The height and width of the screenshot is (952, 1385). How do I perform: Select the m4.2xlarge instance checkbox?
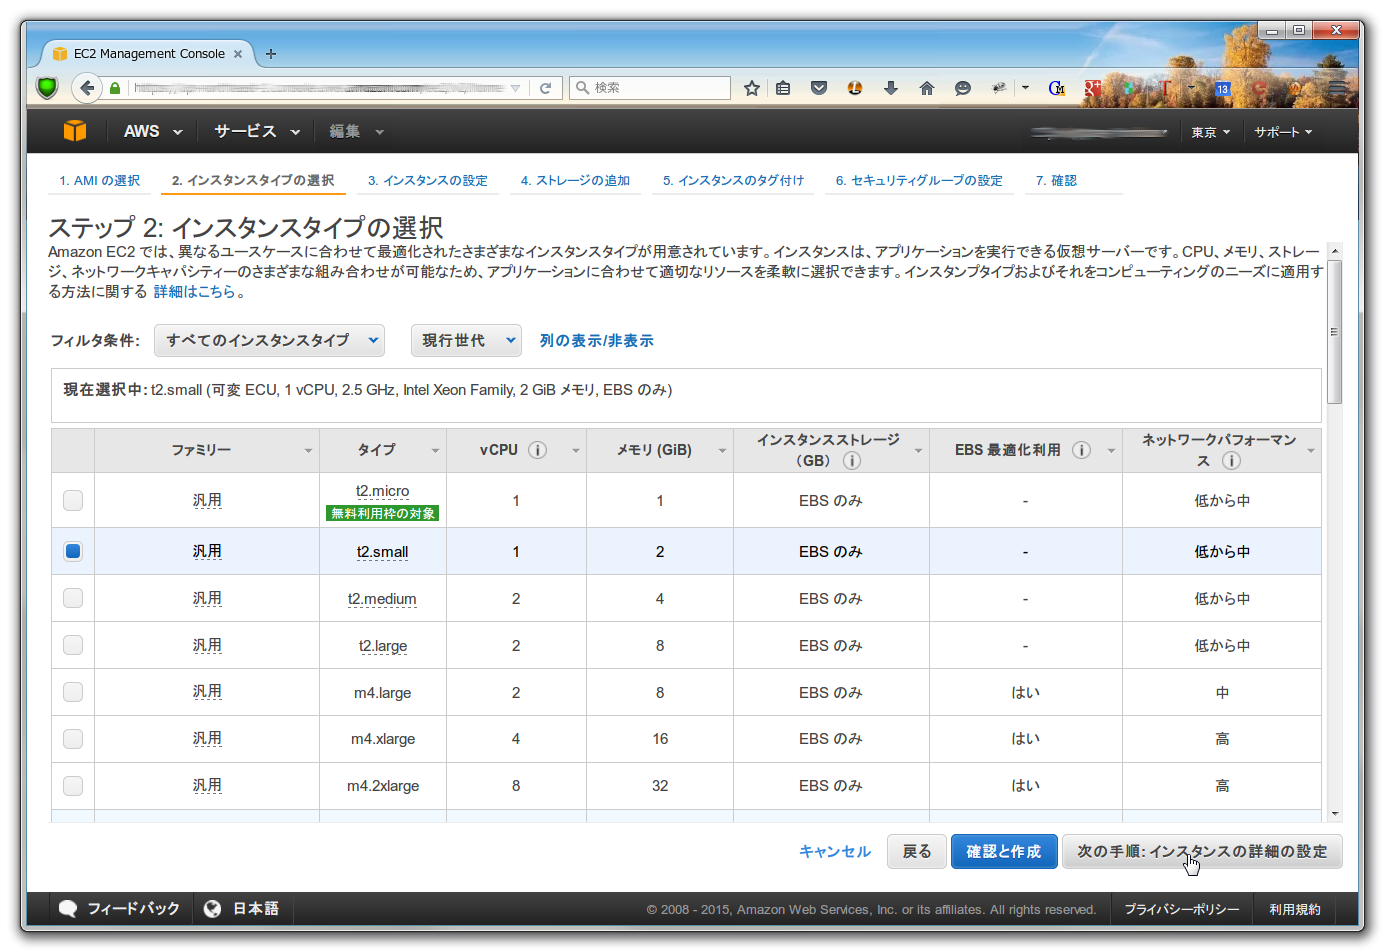73,786
